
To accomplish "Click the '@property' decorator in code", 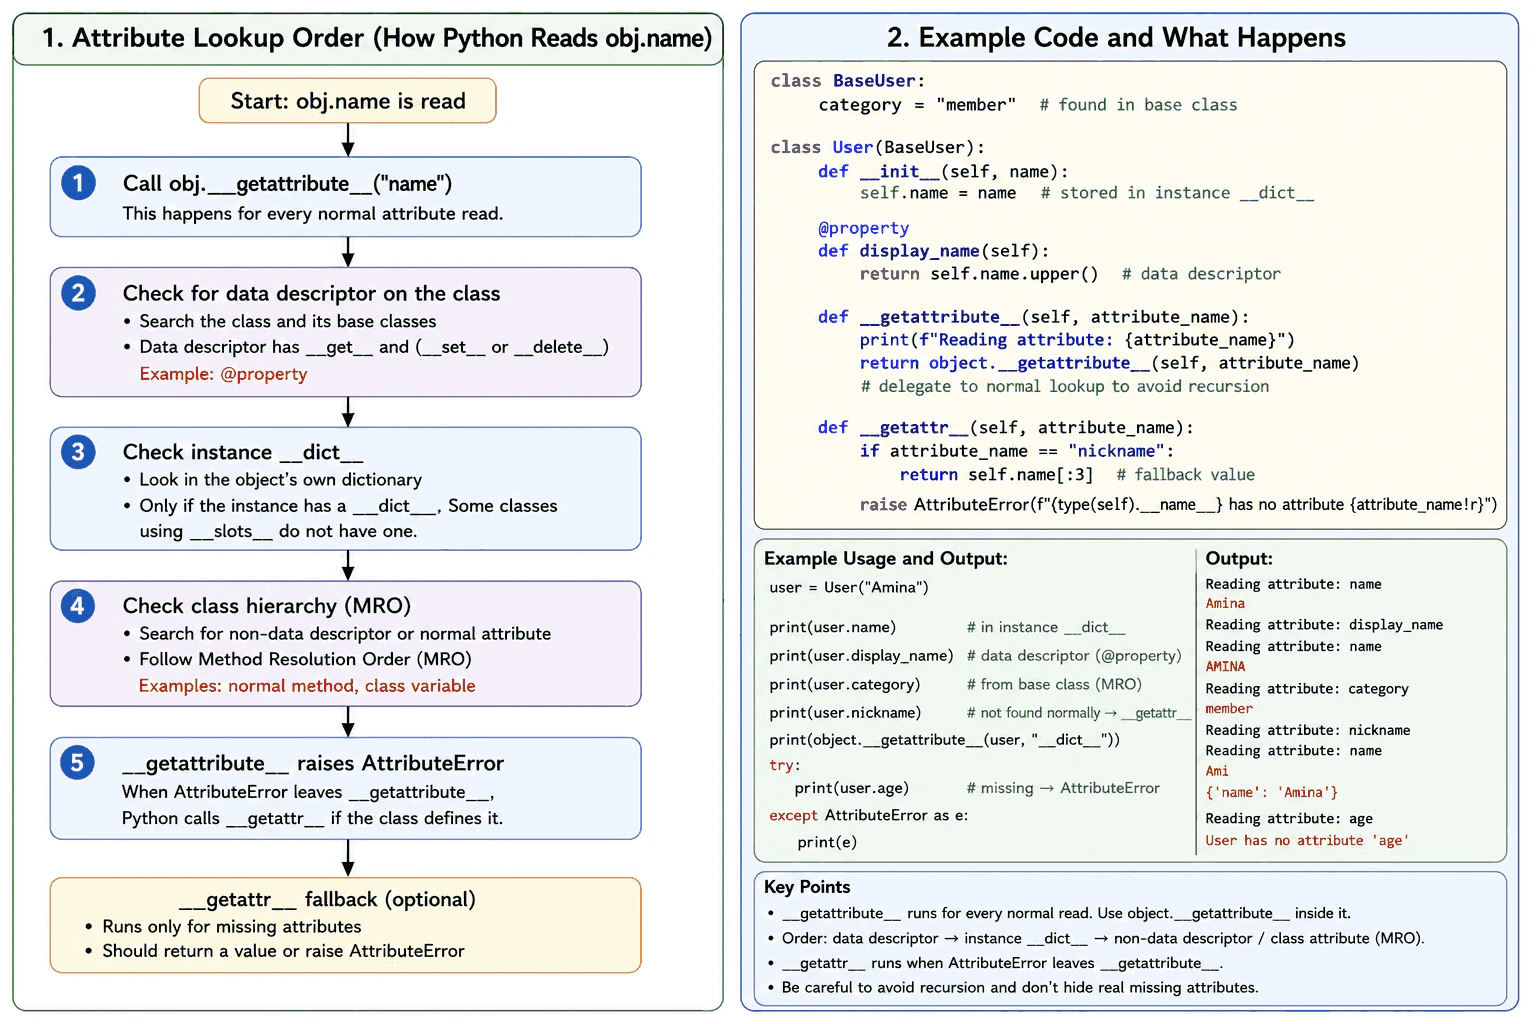I will click(x=863, y=228).
